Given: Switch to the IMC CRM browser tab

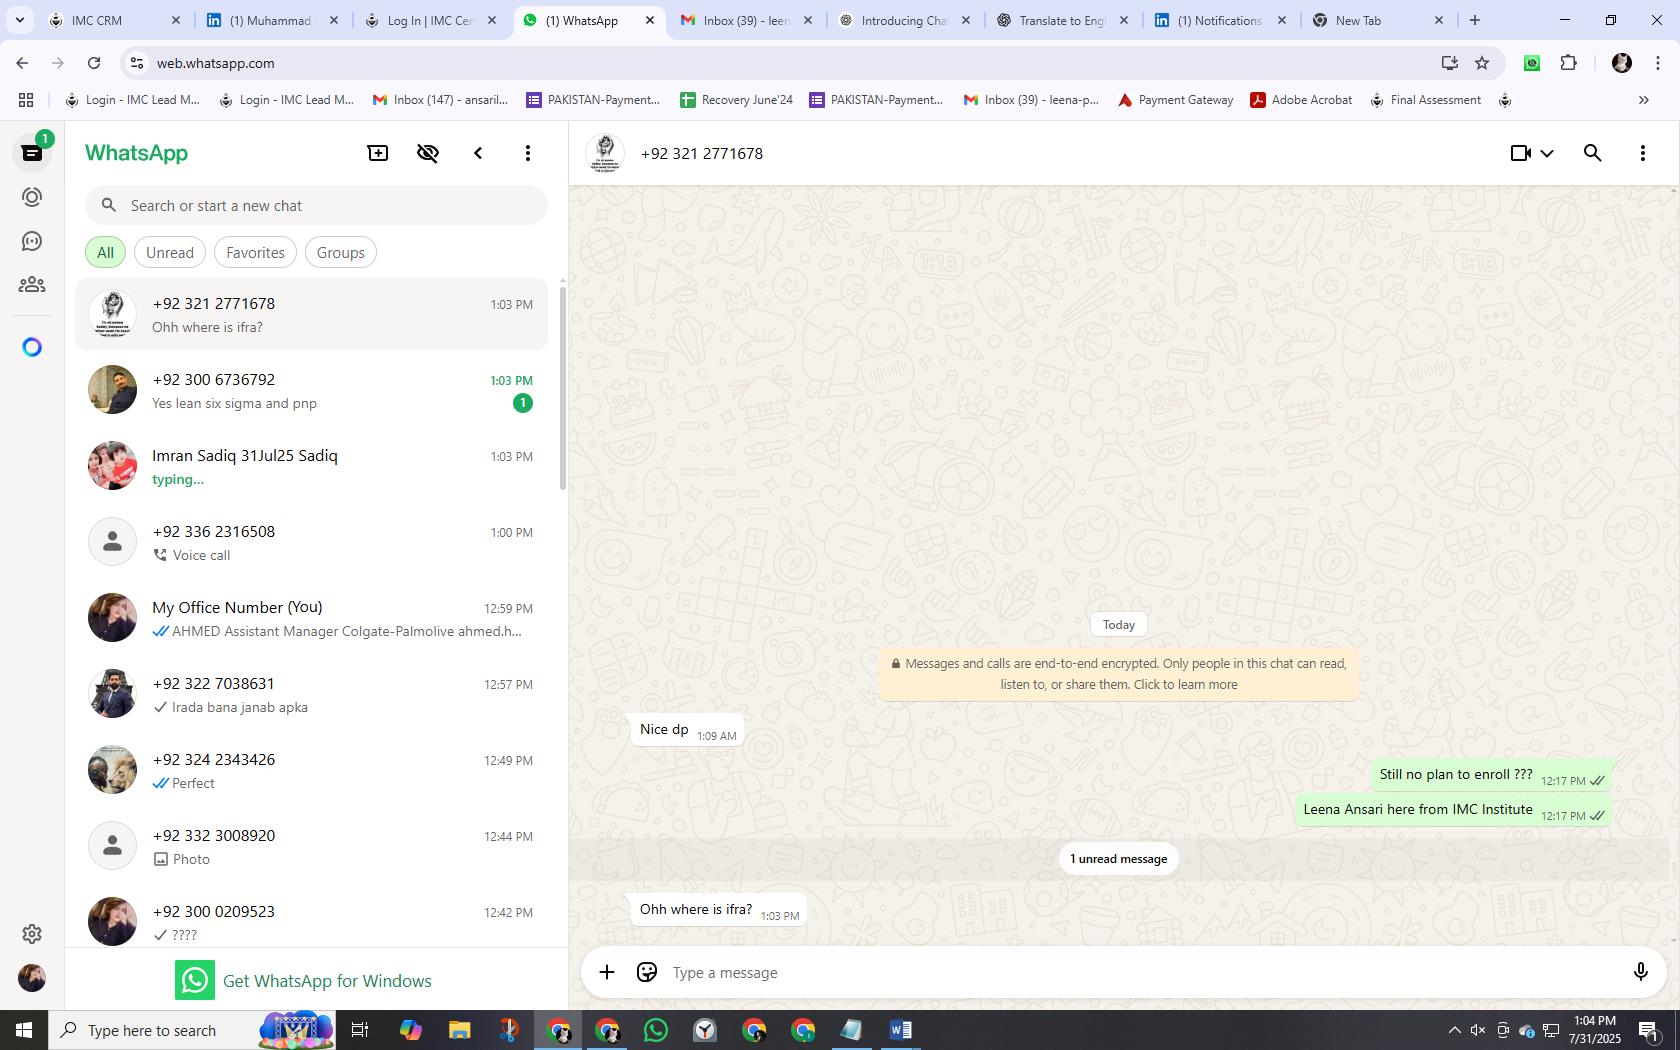Looking at the screenshot, I should pyautogui.click(x=115, y=20).
